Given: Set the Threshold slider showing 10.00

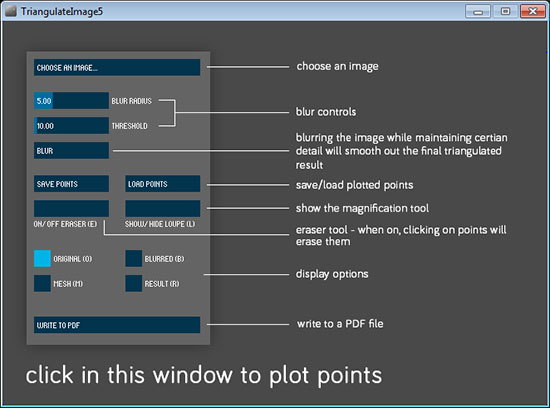Looking at the screenshot, I should (71, 126).
